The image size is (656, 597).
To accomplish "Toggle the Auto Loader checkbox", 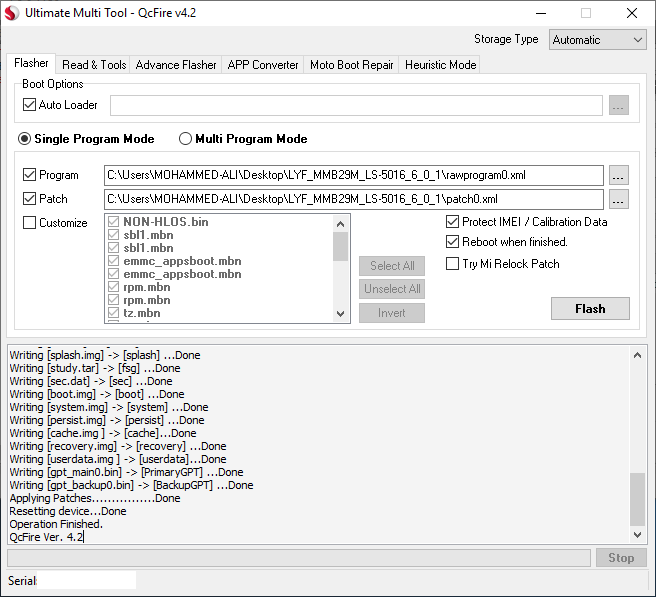I will (29, 105).
